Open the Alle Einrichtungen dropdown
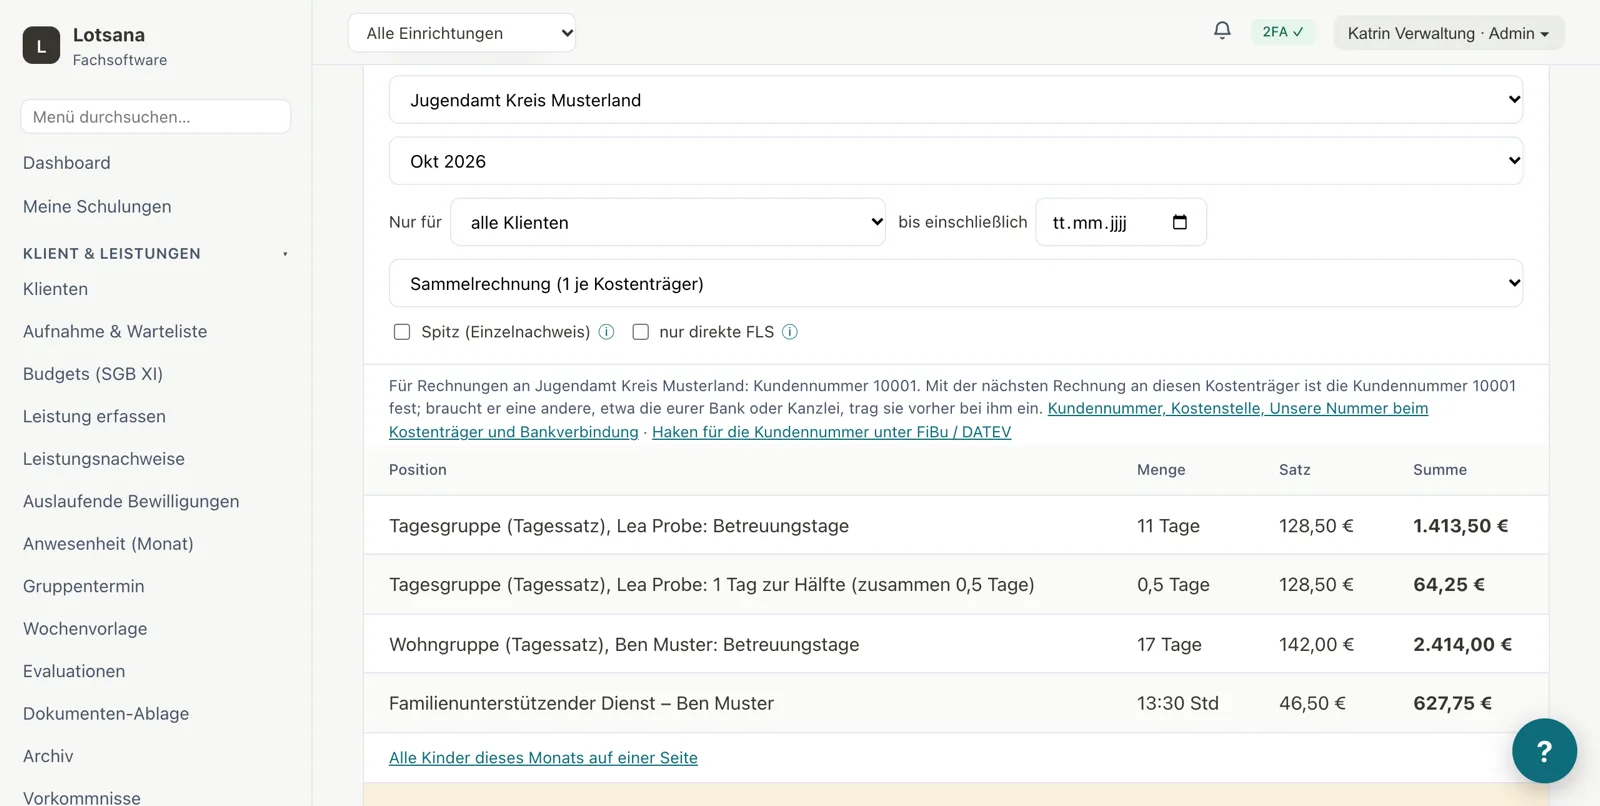Viewport: 1600px width, 806px height. point(462,33)
